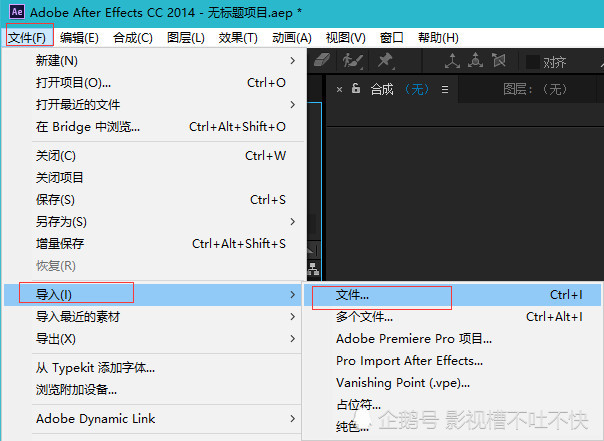Choose the World Axis mode icon
604x441 pixels.
pos(475,60)
